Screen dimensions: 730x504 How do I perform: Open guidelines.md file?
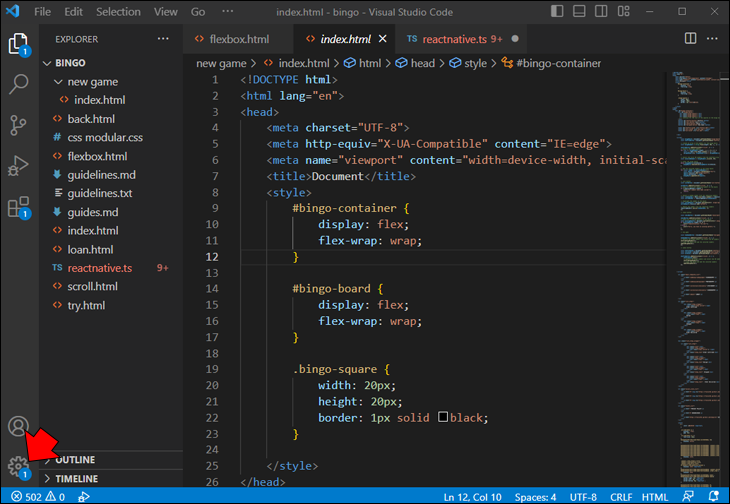pyautogui.click(x=101, y=175)
